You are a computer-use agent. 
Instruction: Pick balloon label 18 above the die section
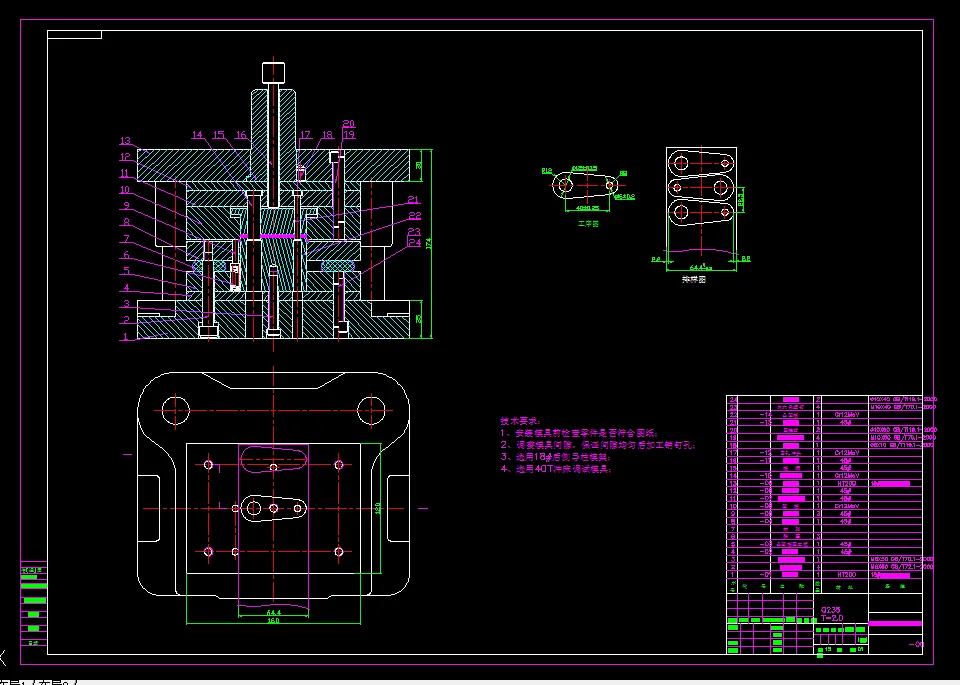point(327,135)
